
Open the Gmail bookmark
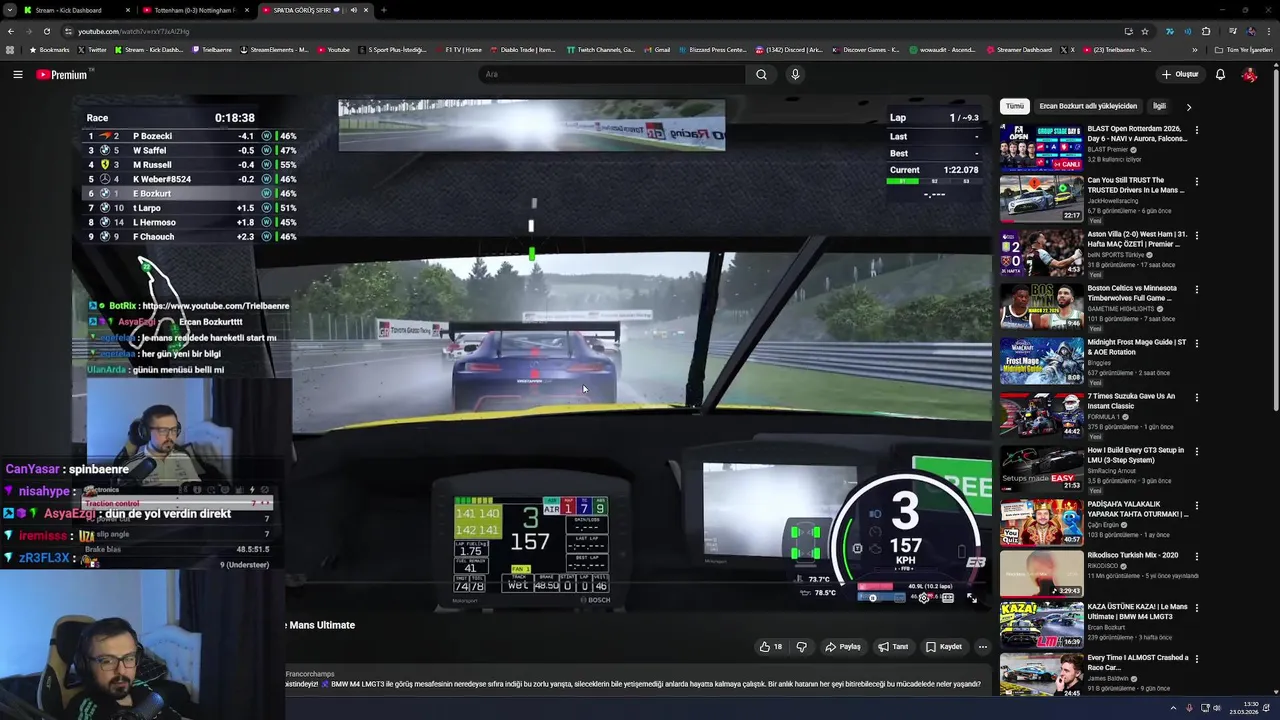(x=656, y=50)
